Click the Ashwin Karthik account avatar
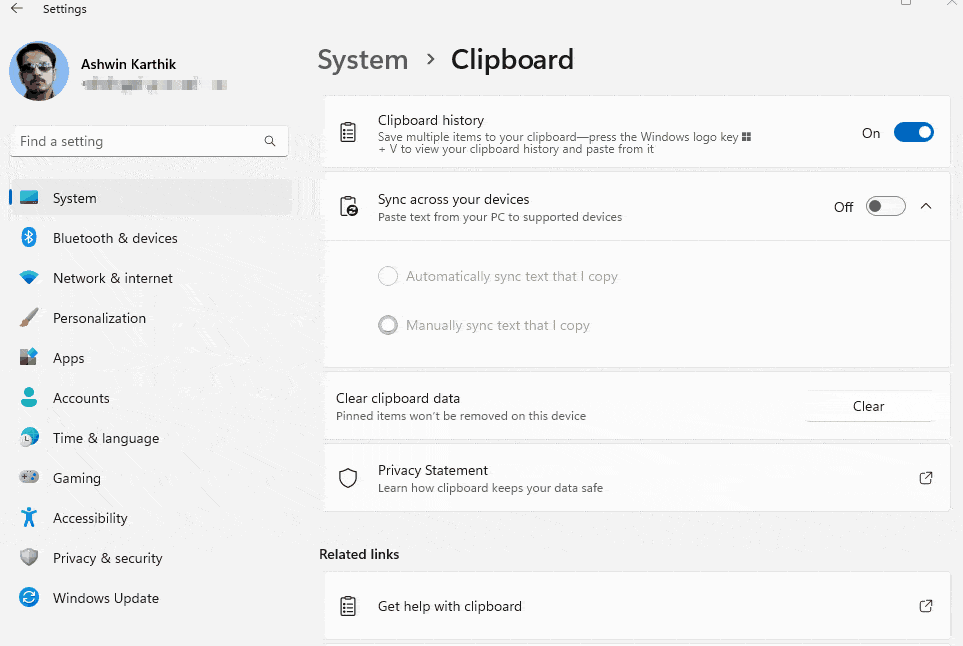The image size is (963, 646). [x=38, y=71]
